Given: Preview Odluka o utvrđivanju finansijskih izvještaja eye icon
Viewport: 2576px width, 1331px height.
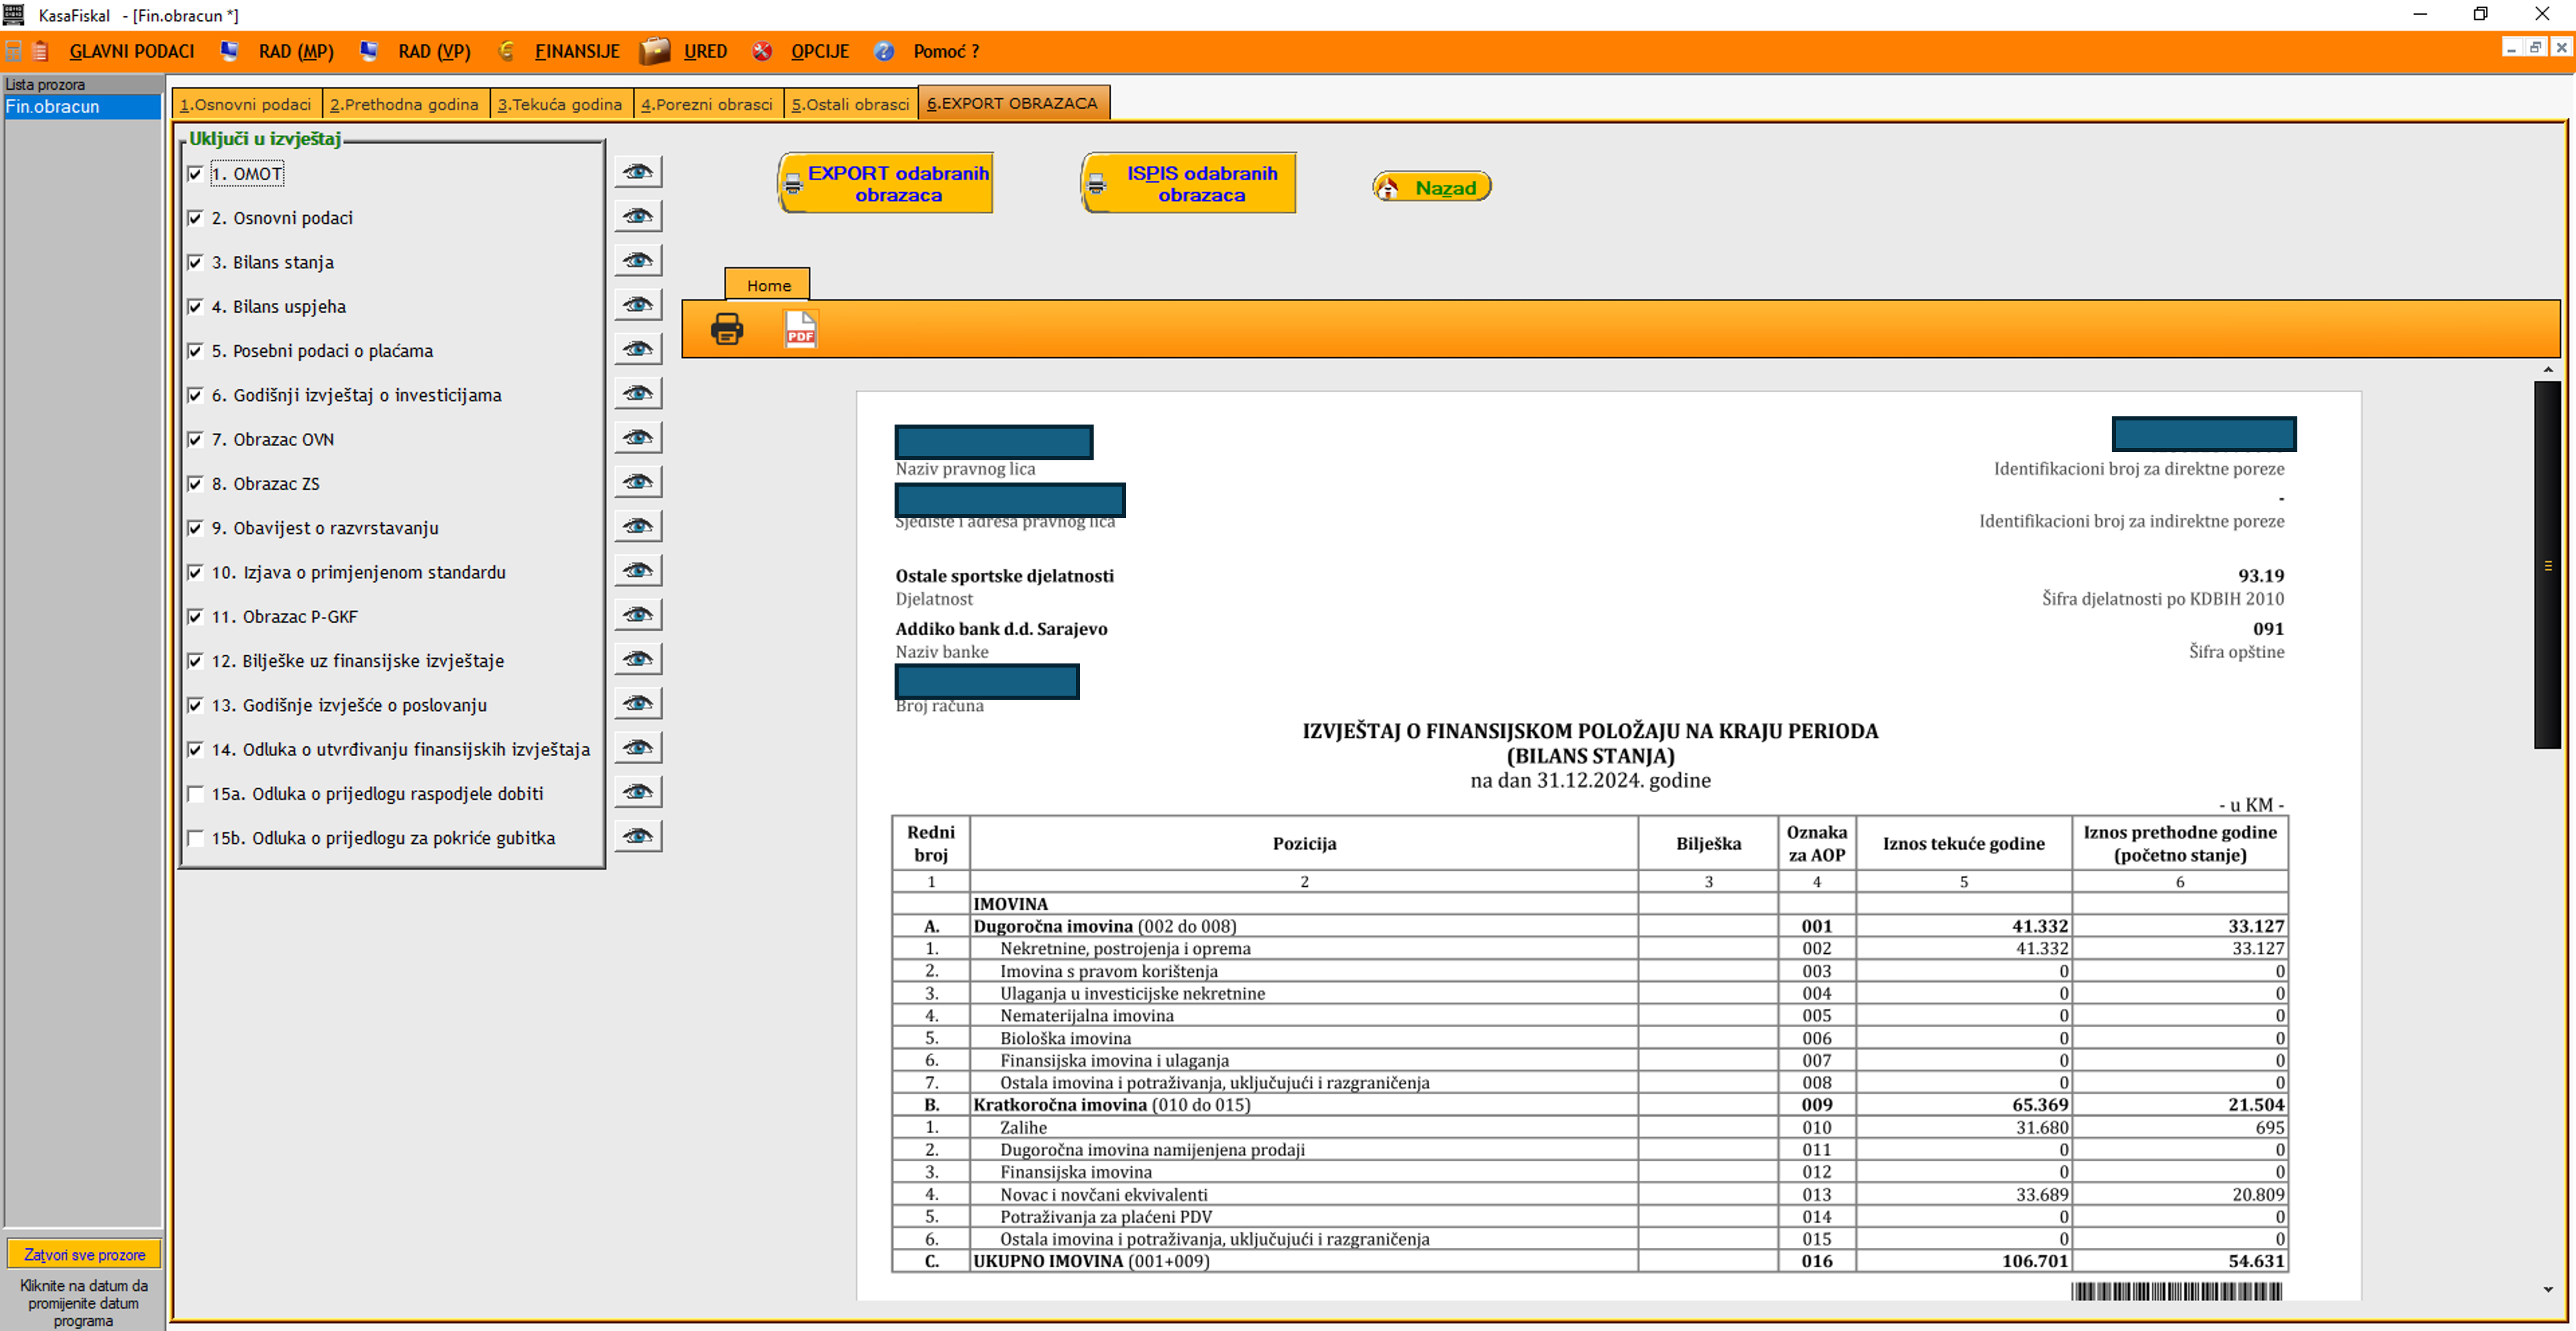Looking at the screenshot, I should tap(638, 747).
